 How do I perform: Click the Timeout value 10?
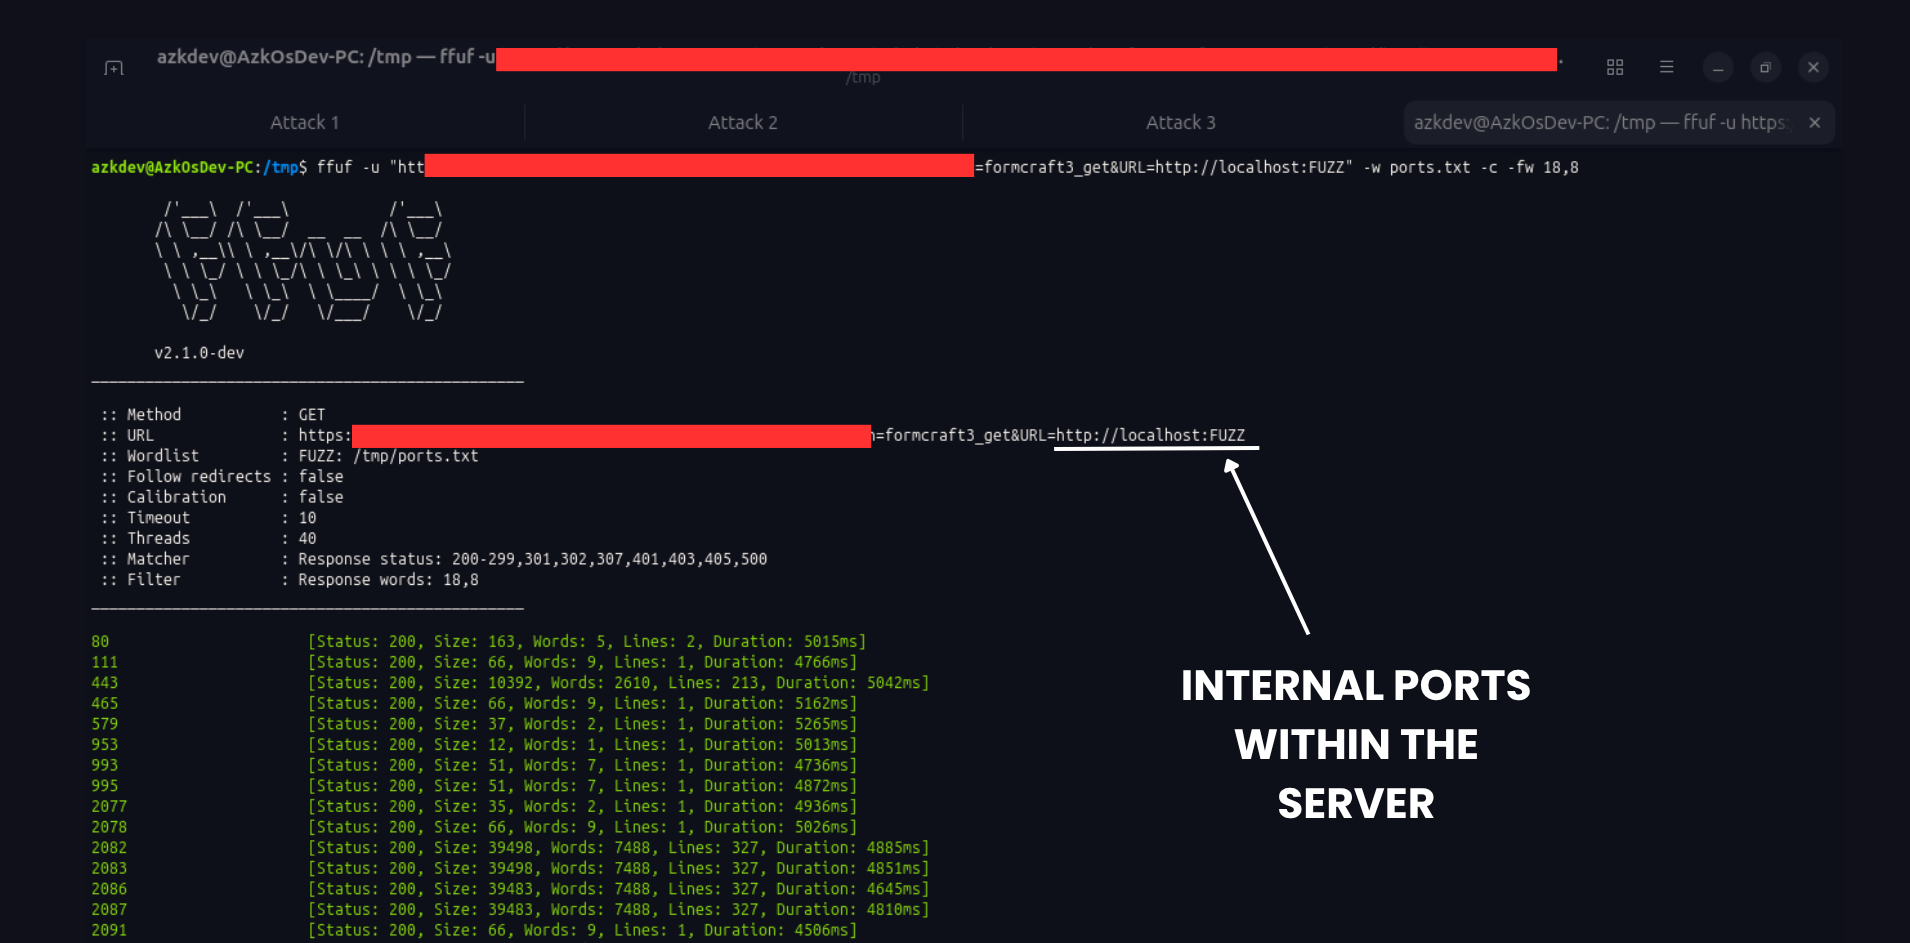tap(307, 518)
